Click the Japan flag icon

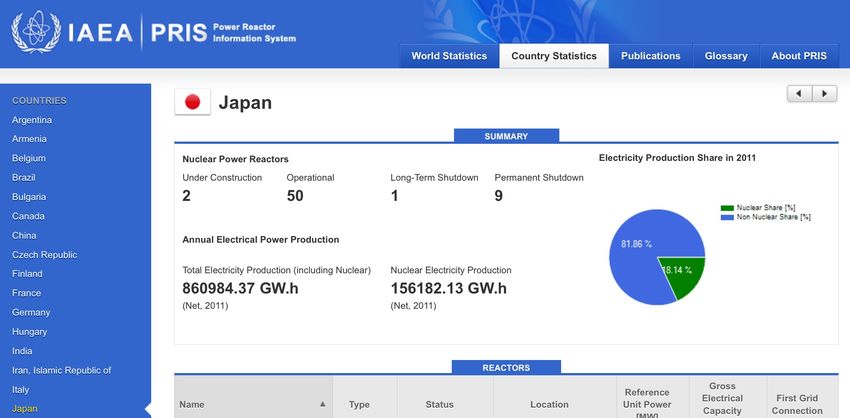tap(192, 102)
